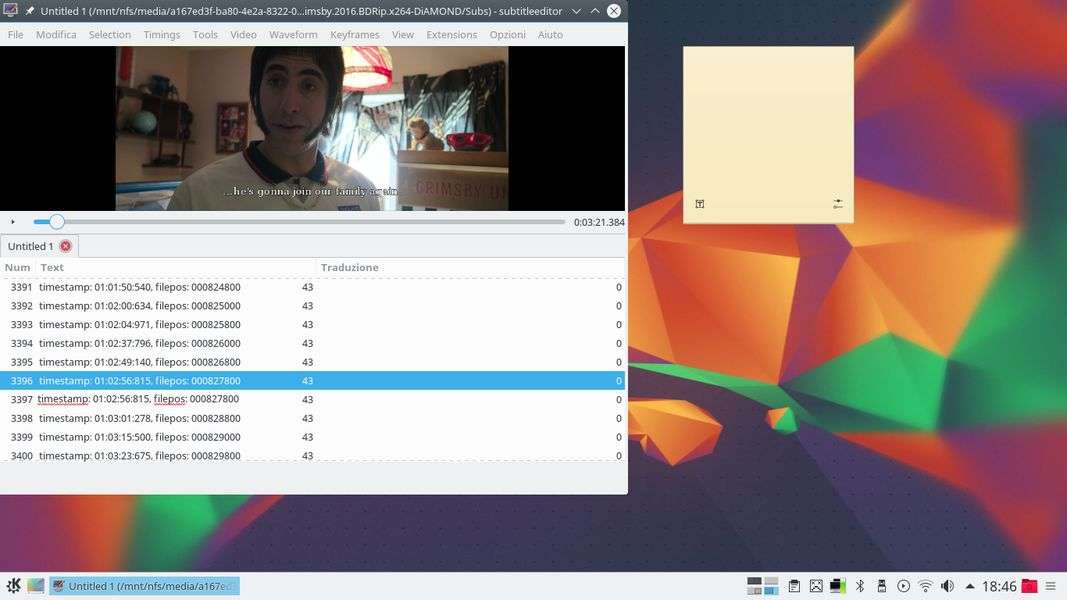Open the volume speaker tray icon
Image resolution: width=1067 pixels, height=600 pixels.
point(947,586)
